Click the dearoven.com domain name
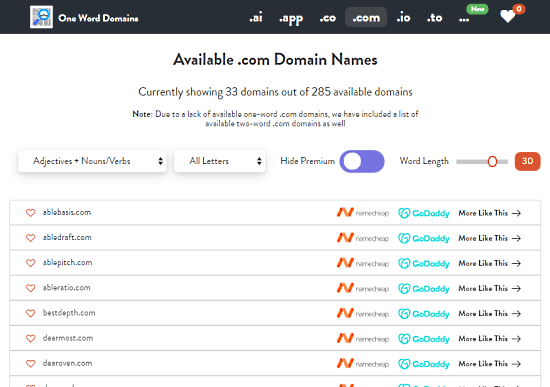Viewport: 550px width, 387px height. (67, 363)
